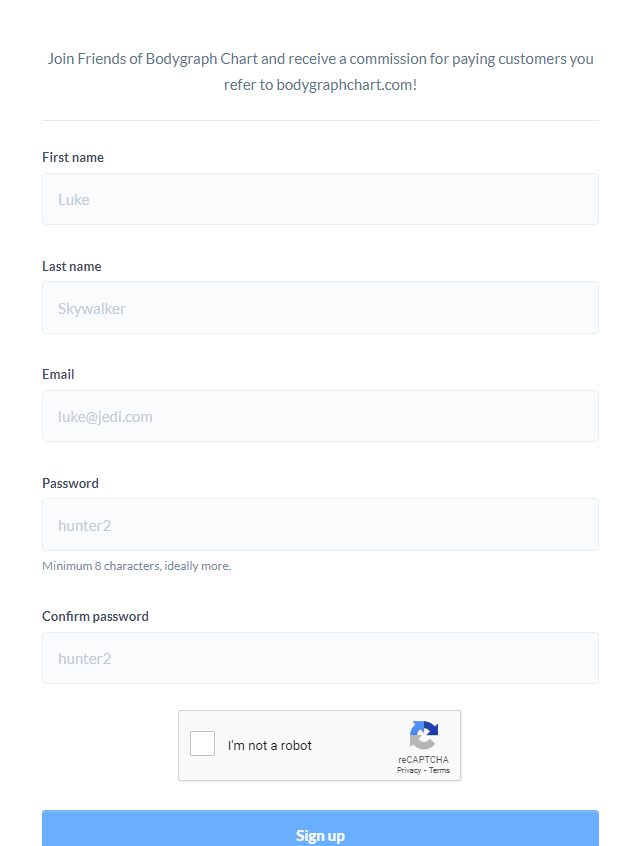Image resolution: width=627 pixels, height=846 pixels.
Task: Select the Password input below Password label
Action: (x=321, y=524)
